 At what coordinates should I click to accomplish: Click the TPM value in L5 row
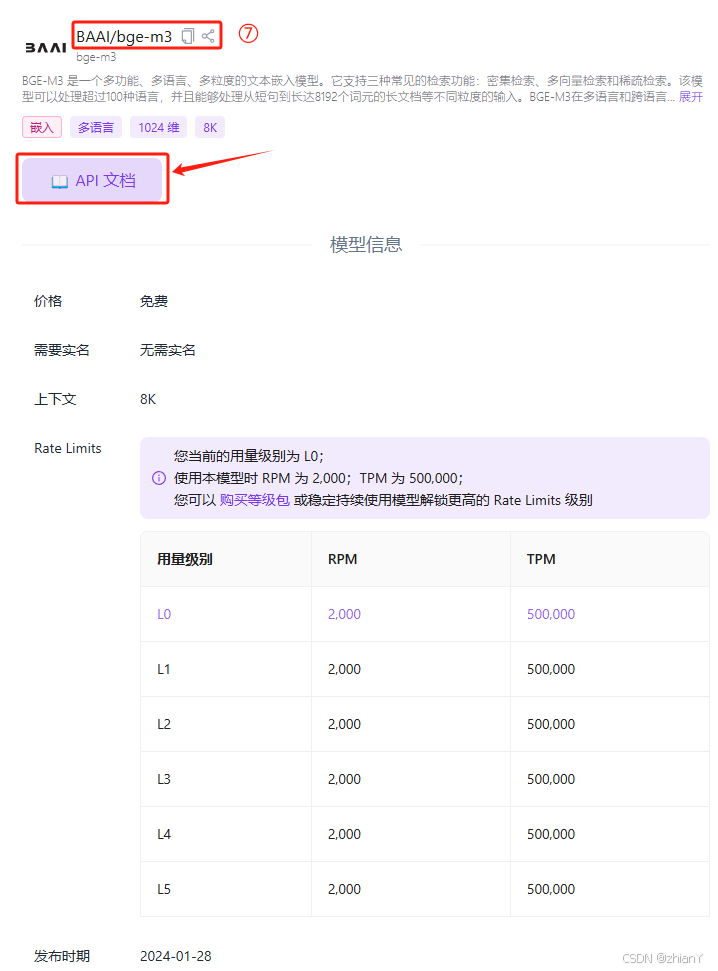pyautogui.click(x=551, y=889)
